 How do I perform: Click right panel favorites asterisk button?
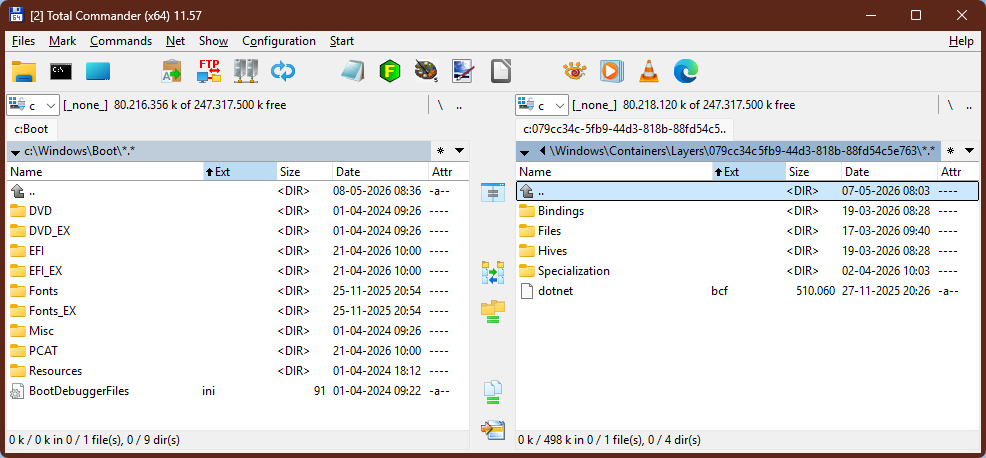(950, 150)
